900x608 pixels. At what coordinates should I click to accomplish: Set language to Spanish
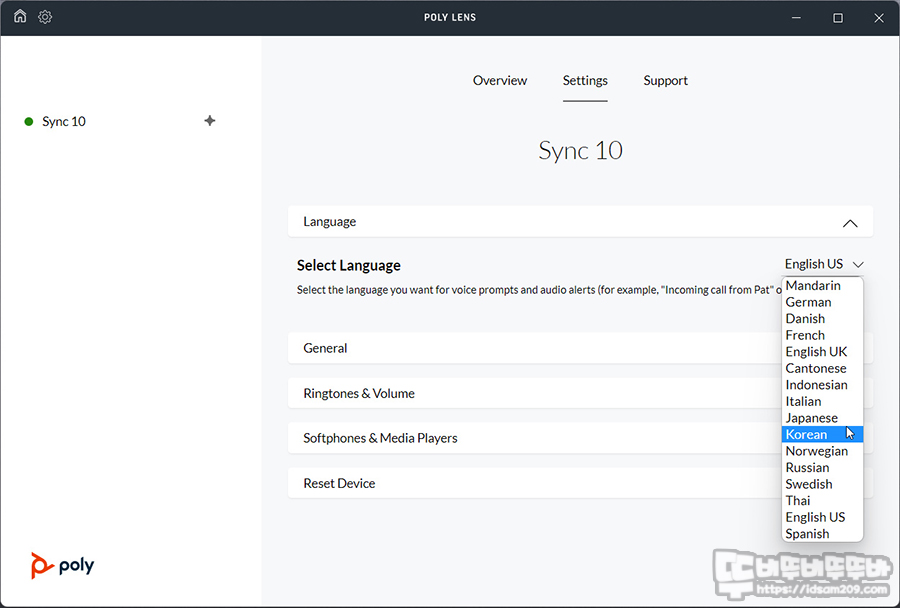click(823, 534)
